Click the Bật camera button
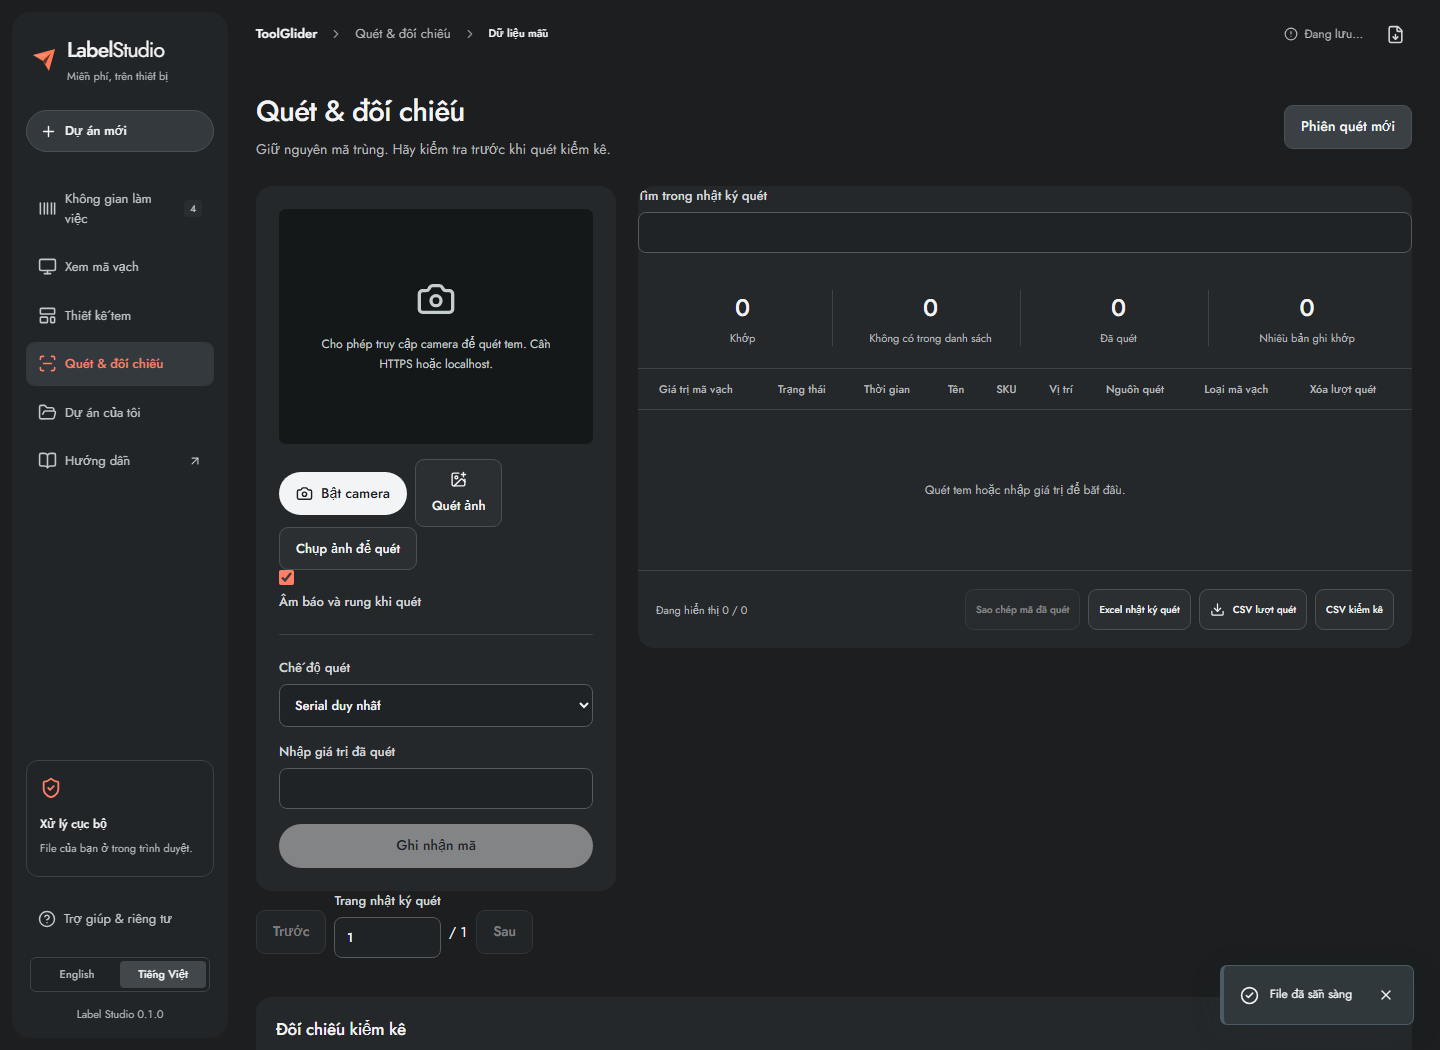This screenshot has width=1440, height=1050. (x=343, y=493)
